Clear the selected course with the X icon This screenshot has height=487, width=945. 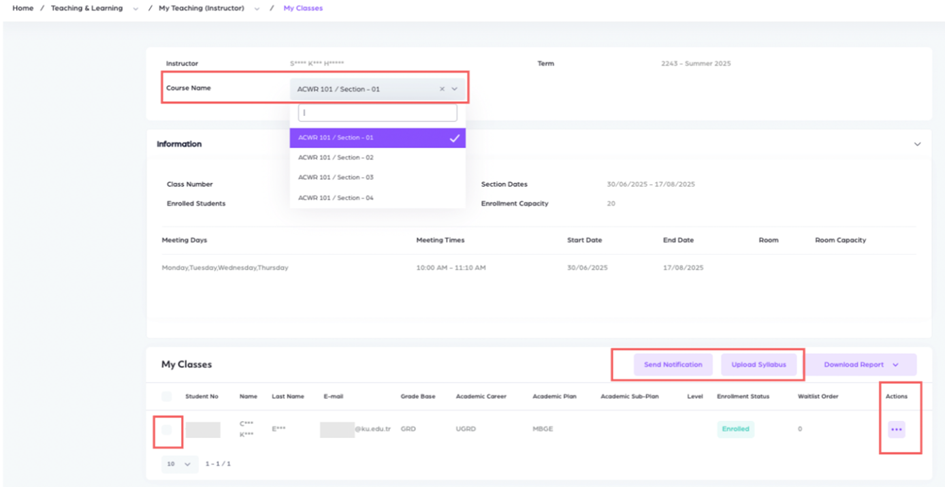click(x=442, y=89)
